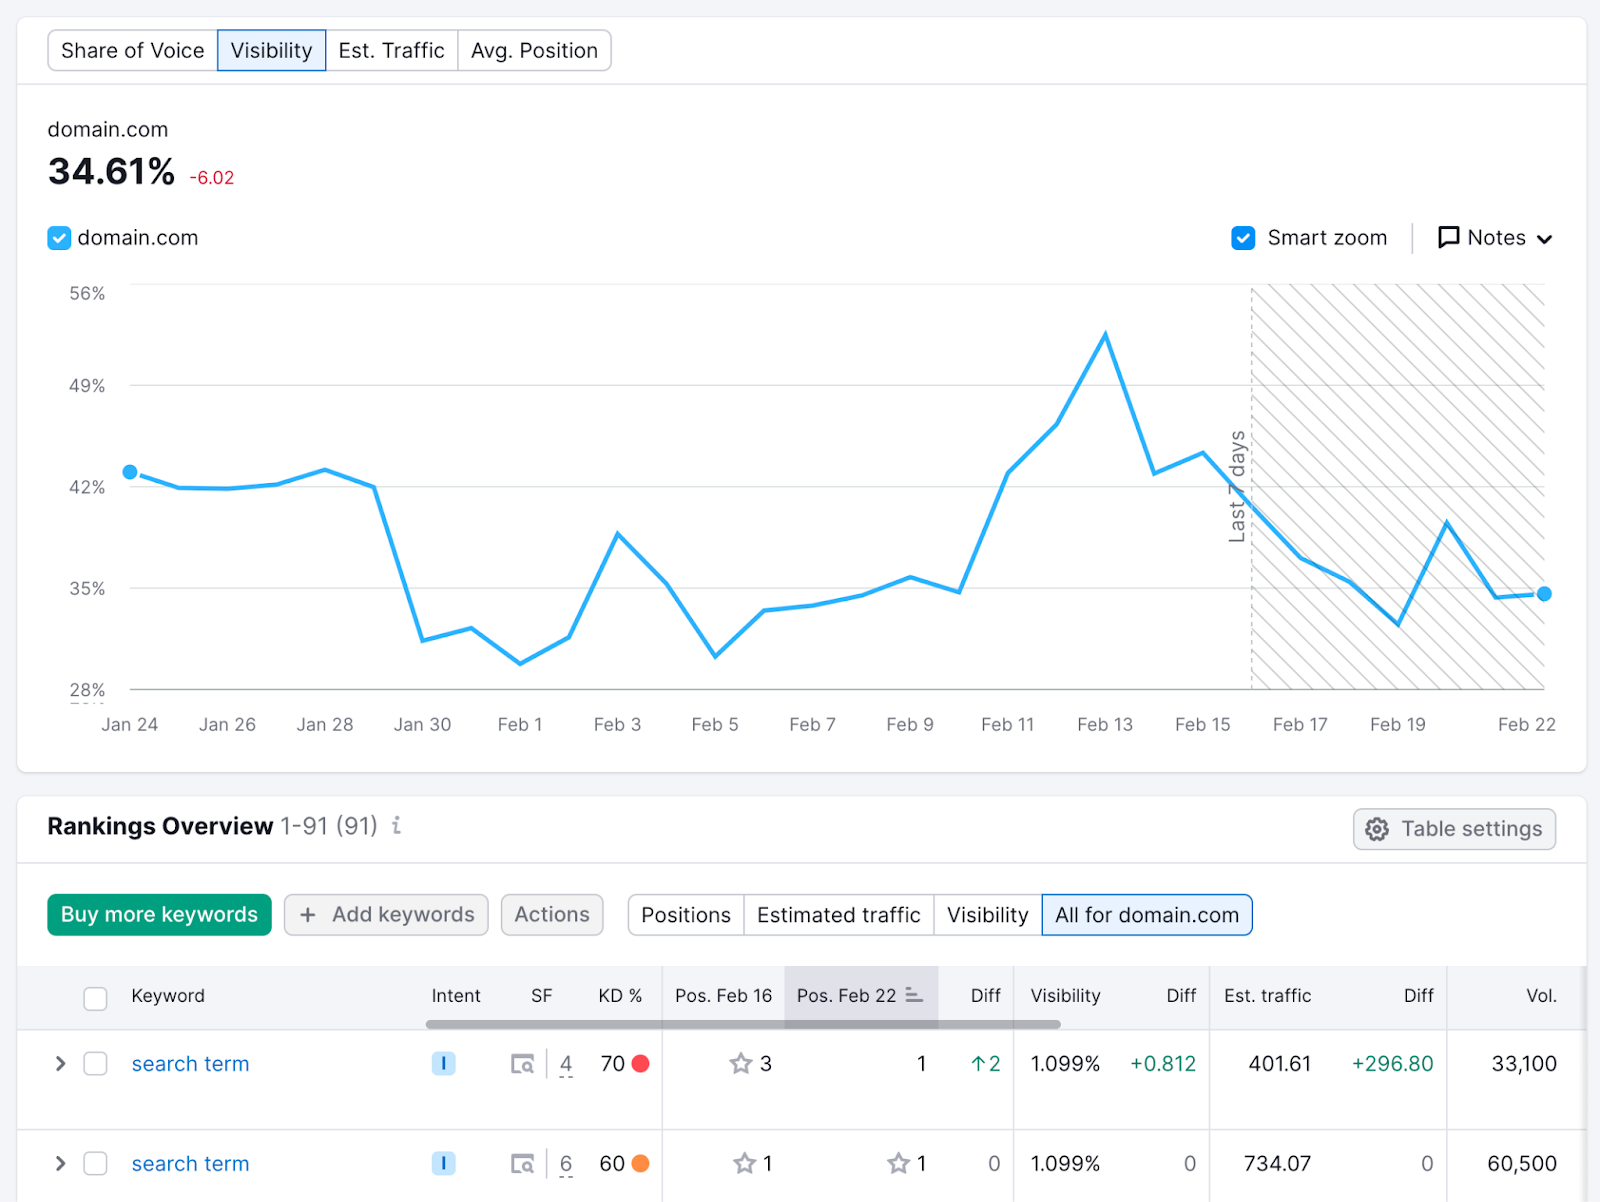
Task: Click the informational intent icon on first keyword
Action: tap(443, 1063)
